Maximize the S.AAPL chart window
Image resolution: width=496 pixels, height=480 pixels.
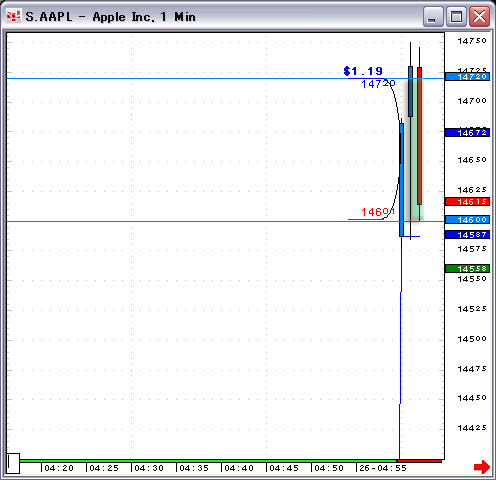[x=456, y=16]
